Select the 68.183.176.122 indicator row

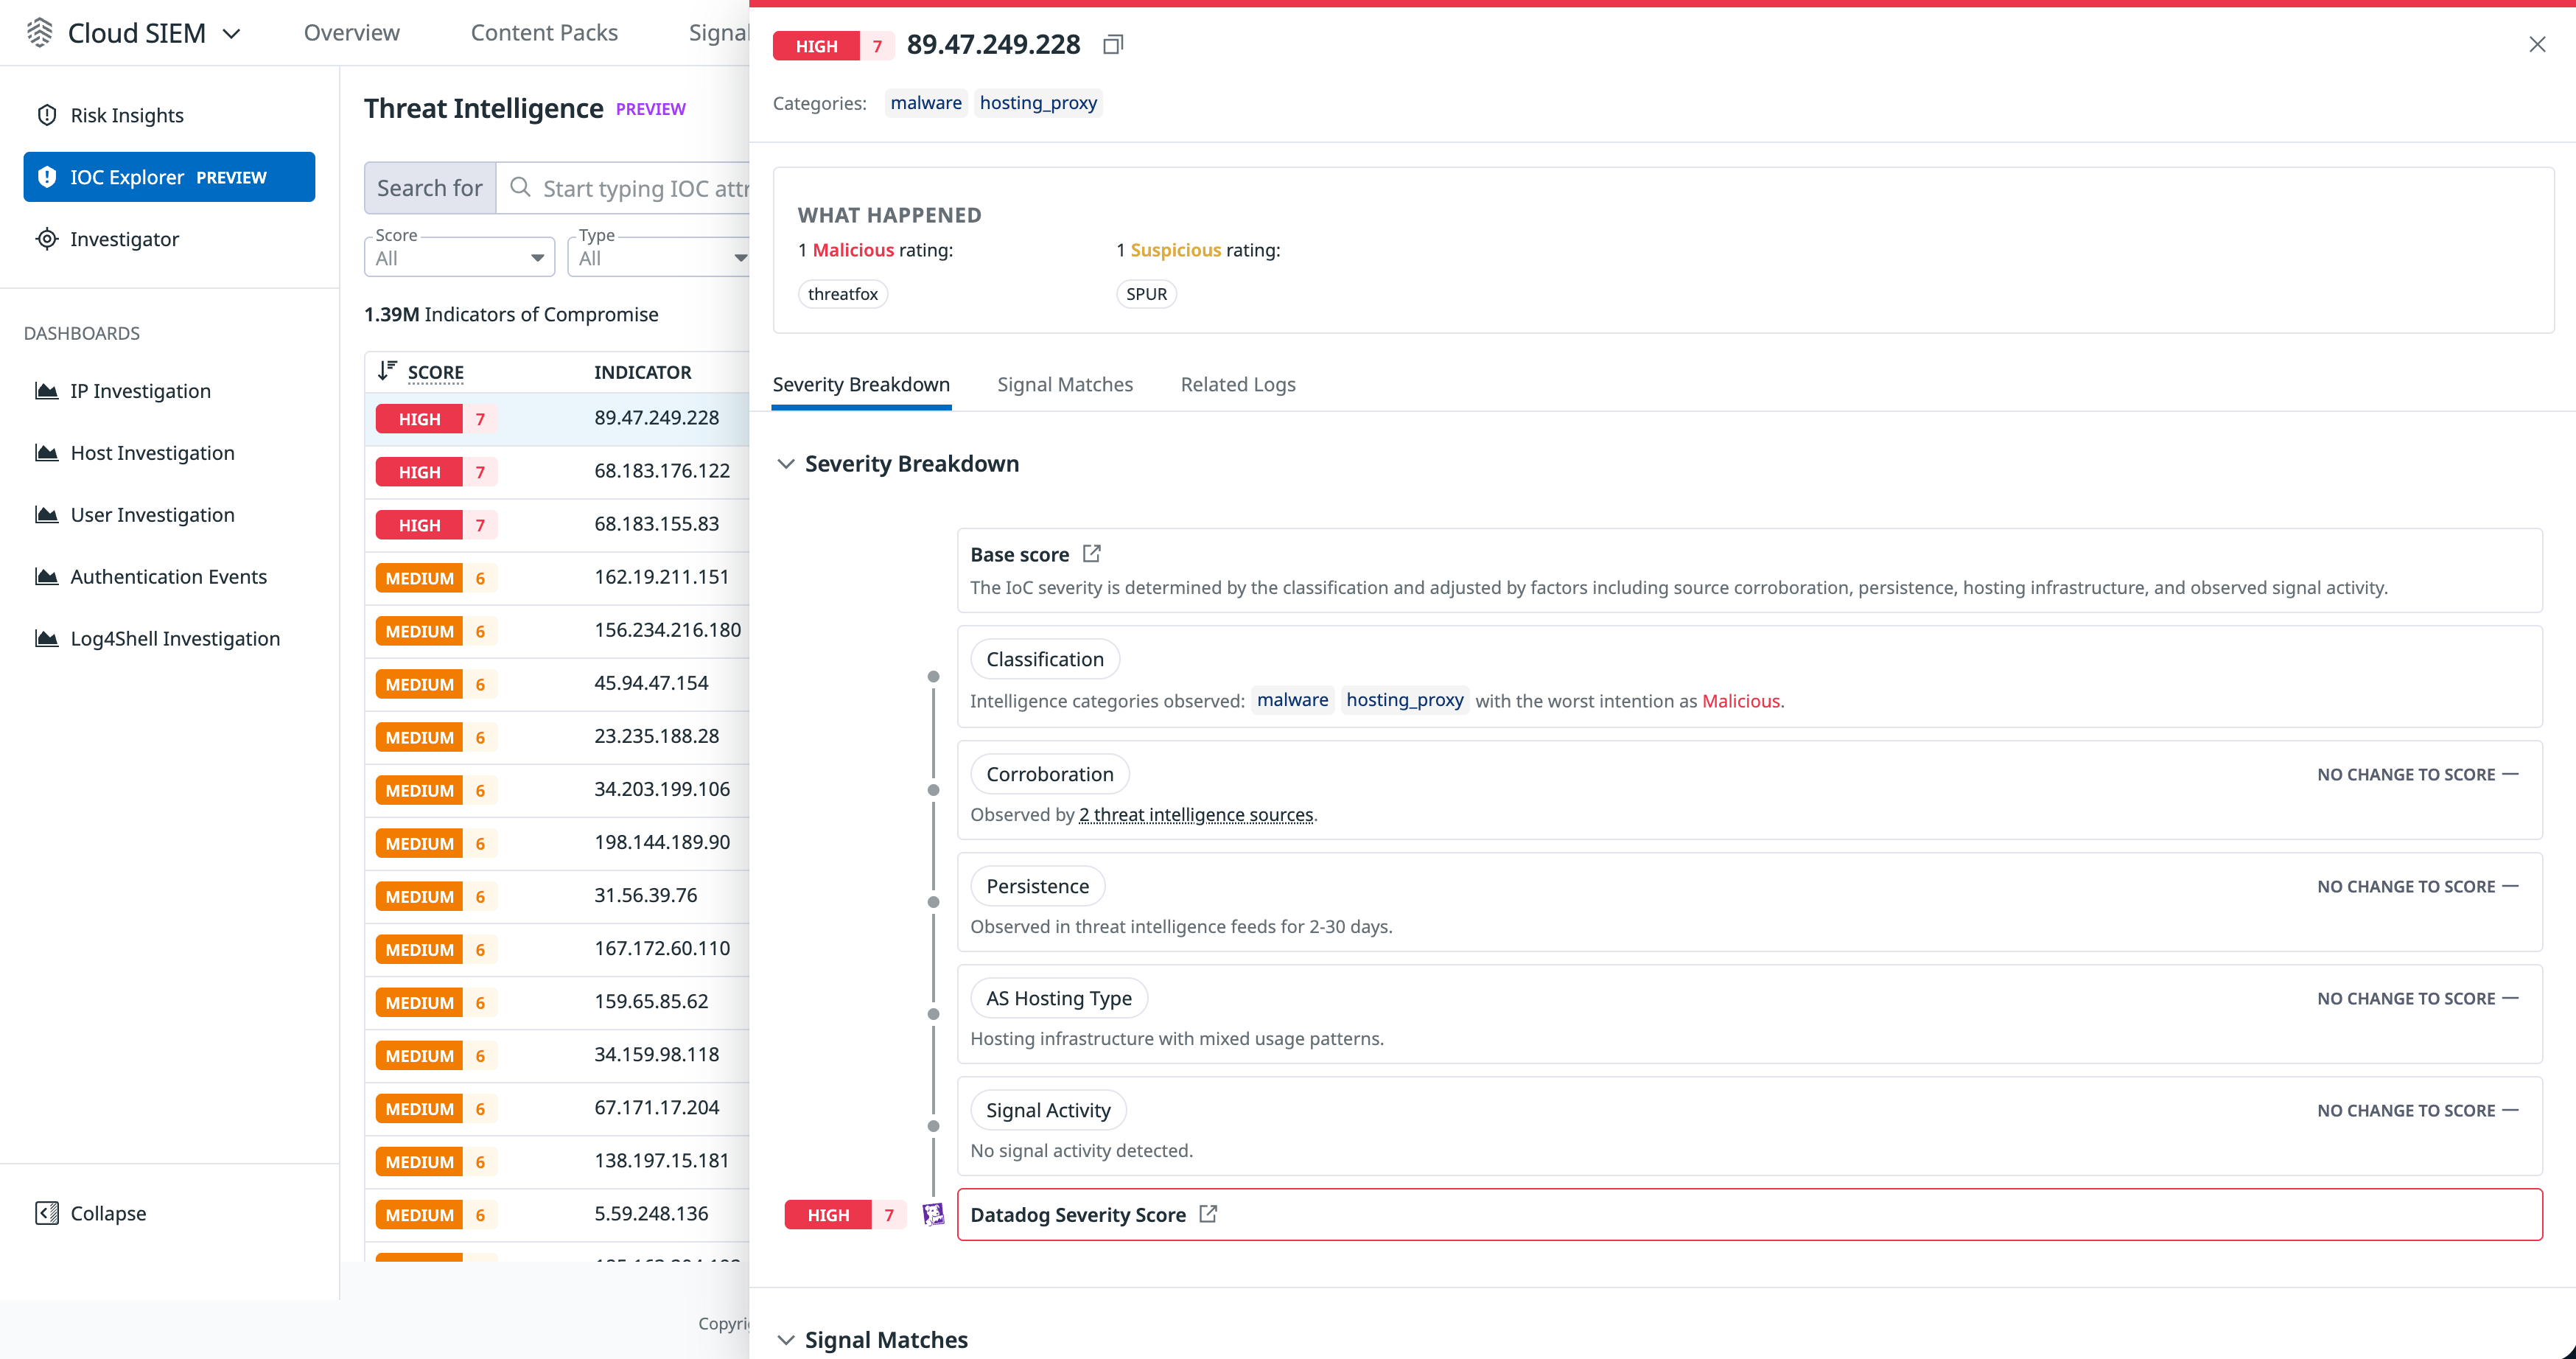[661, 471]
